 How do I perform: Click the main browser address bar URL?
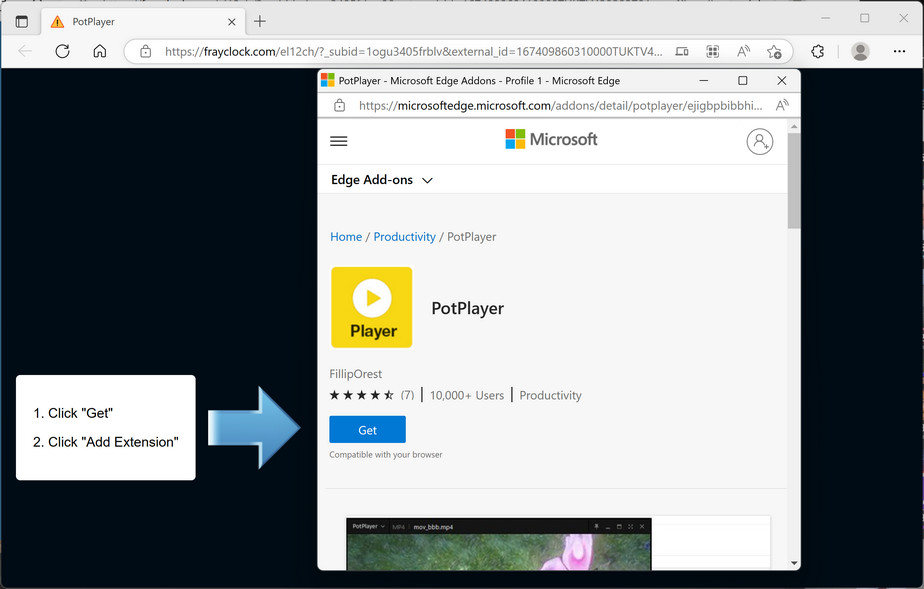(413, 51)
